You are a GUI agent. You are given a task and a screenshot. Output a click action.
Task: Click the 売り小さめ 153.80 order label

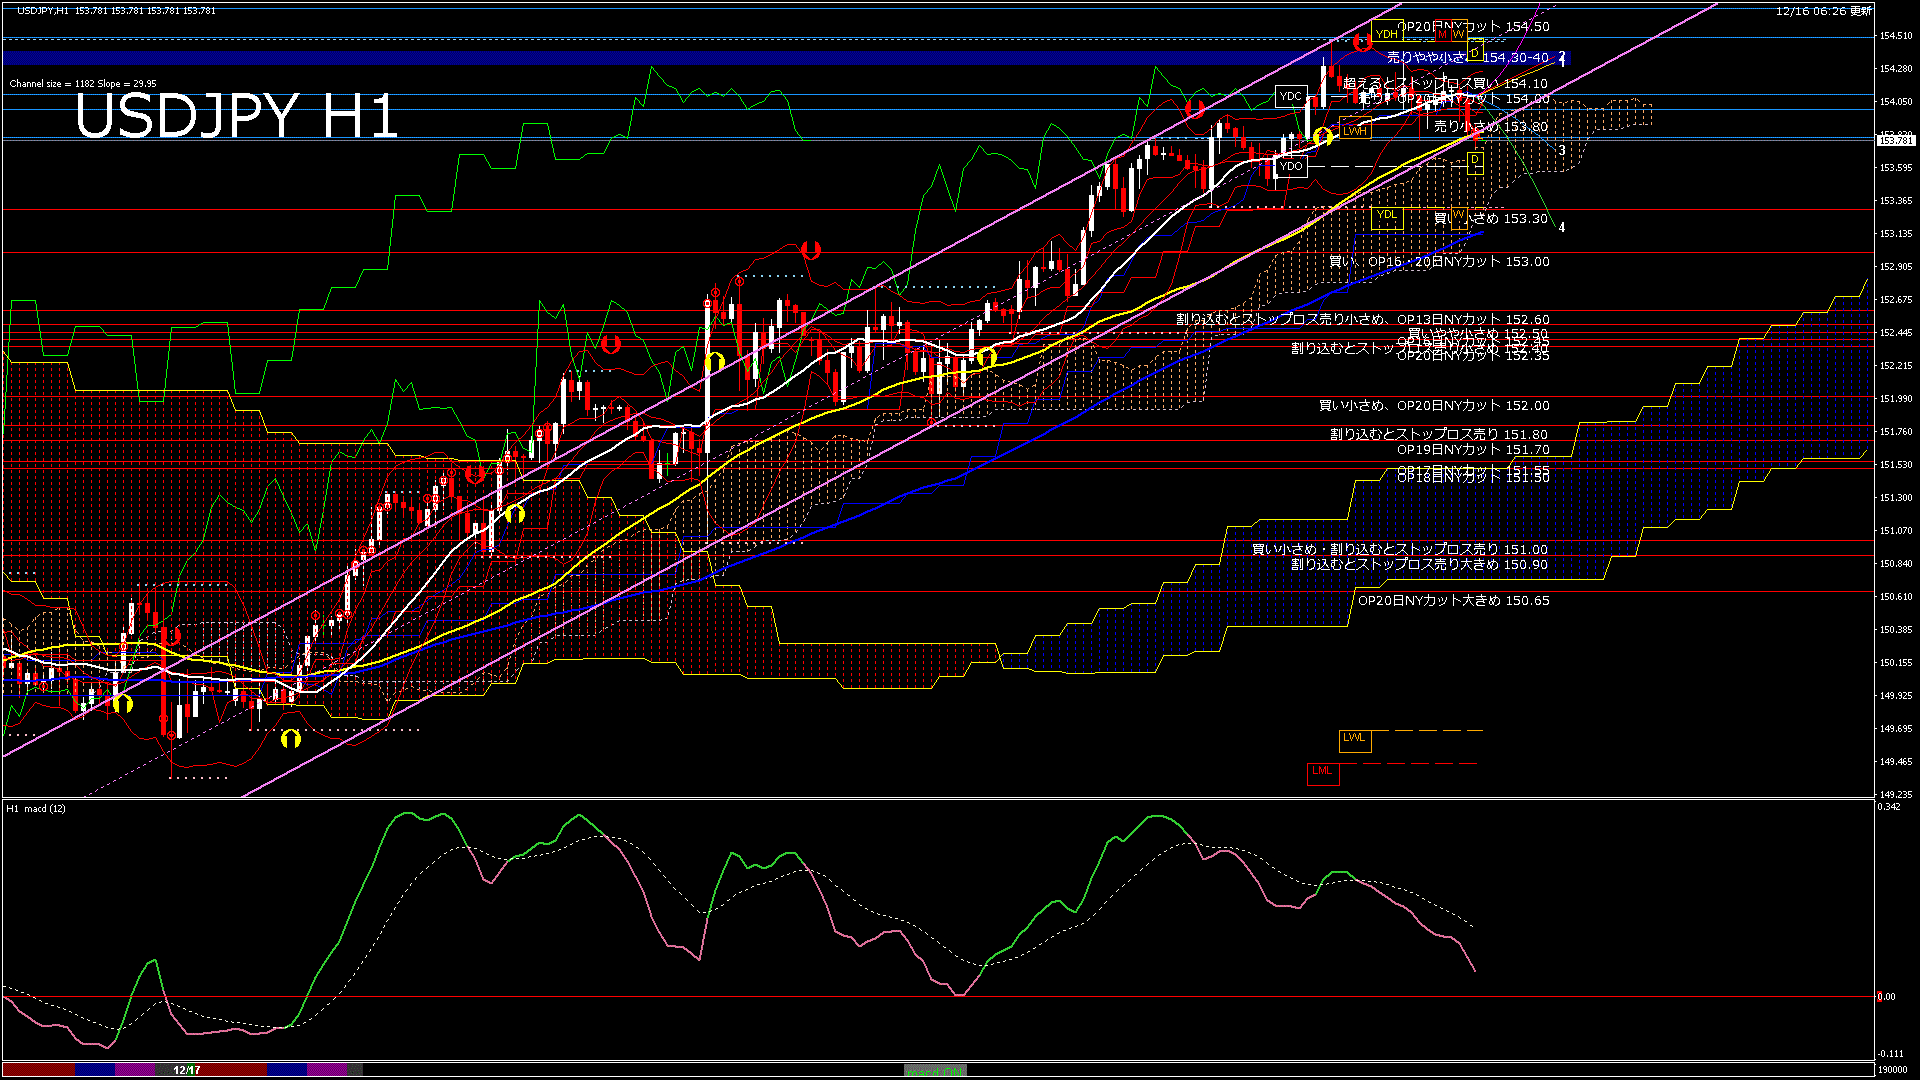tap(1490, 127)
